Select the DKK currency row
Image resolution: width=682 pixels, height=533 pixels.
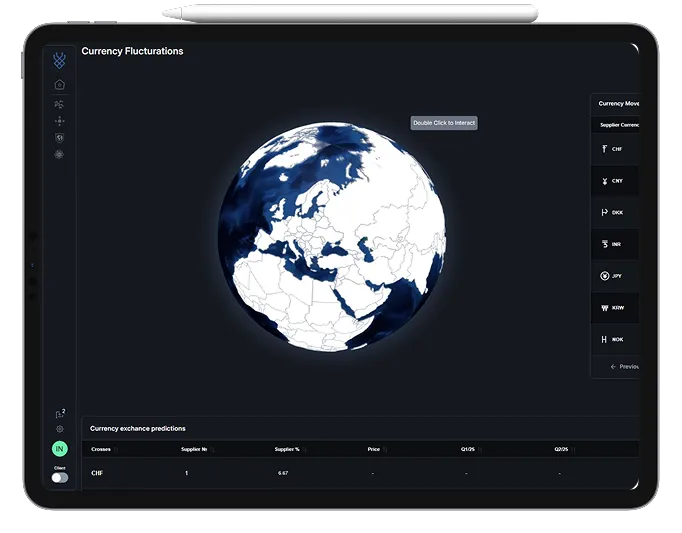click(x=615, y=213)
